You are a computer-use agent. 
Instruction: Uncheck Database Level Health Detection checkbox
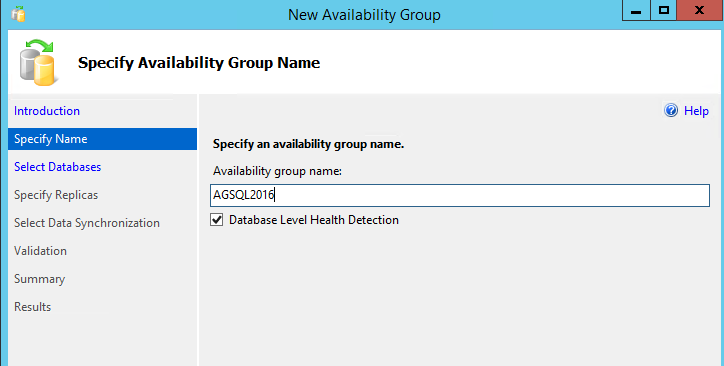coord(217,220)
